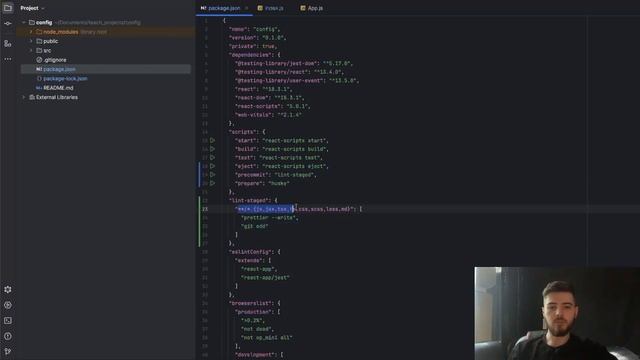Collapse the config root folder
The height and width of the screenshot is (360, 640).
click(x=24, y=22)
